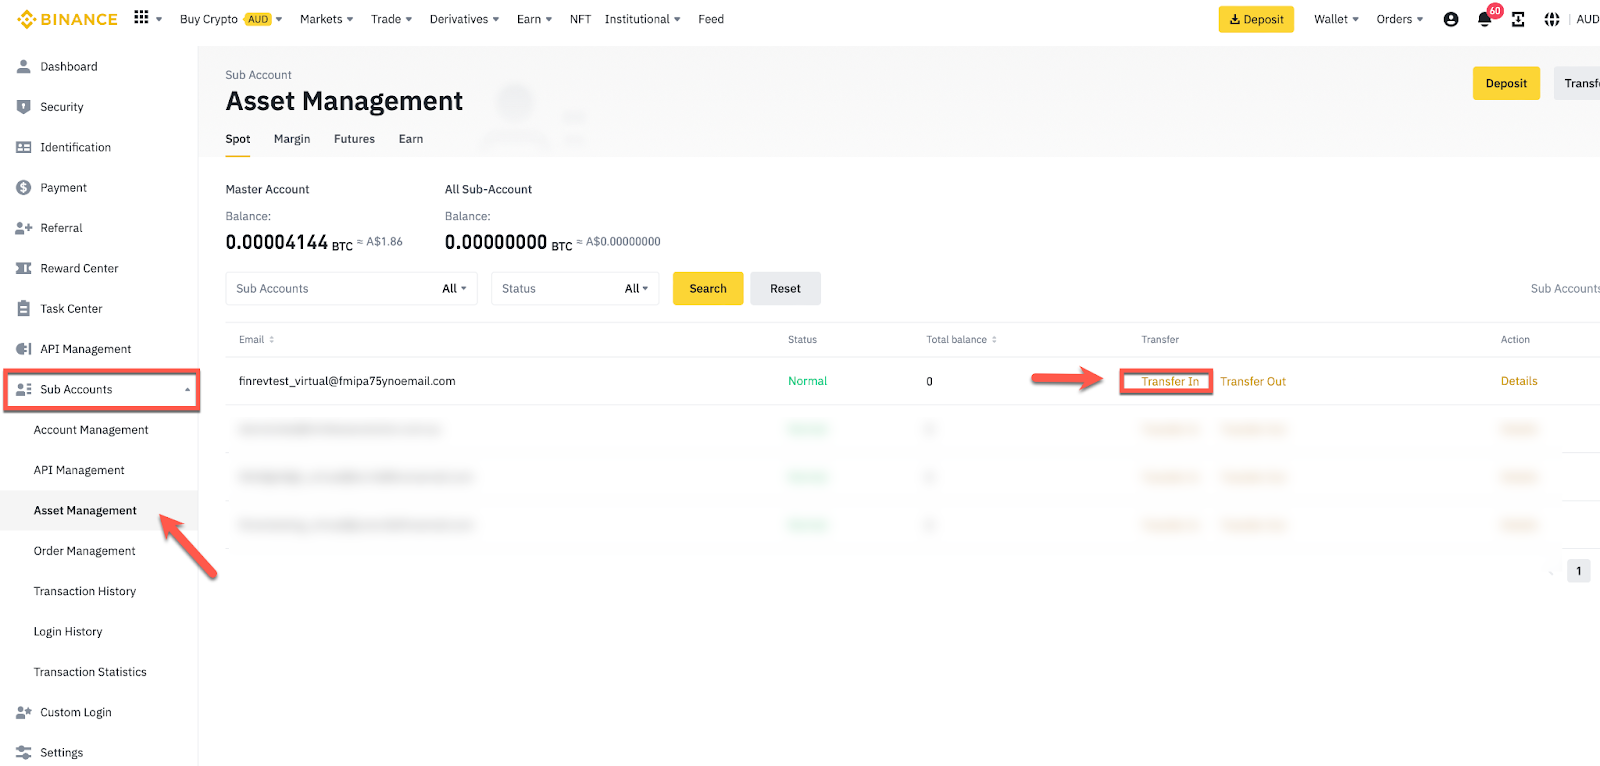Image resolution: width=1600 pixels, height=766 pixels.
Task: Click the All Sub-Account balance 0.00000000
Action: click(496, 242)
